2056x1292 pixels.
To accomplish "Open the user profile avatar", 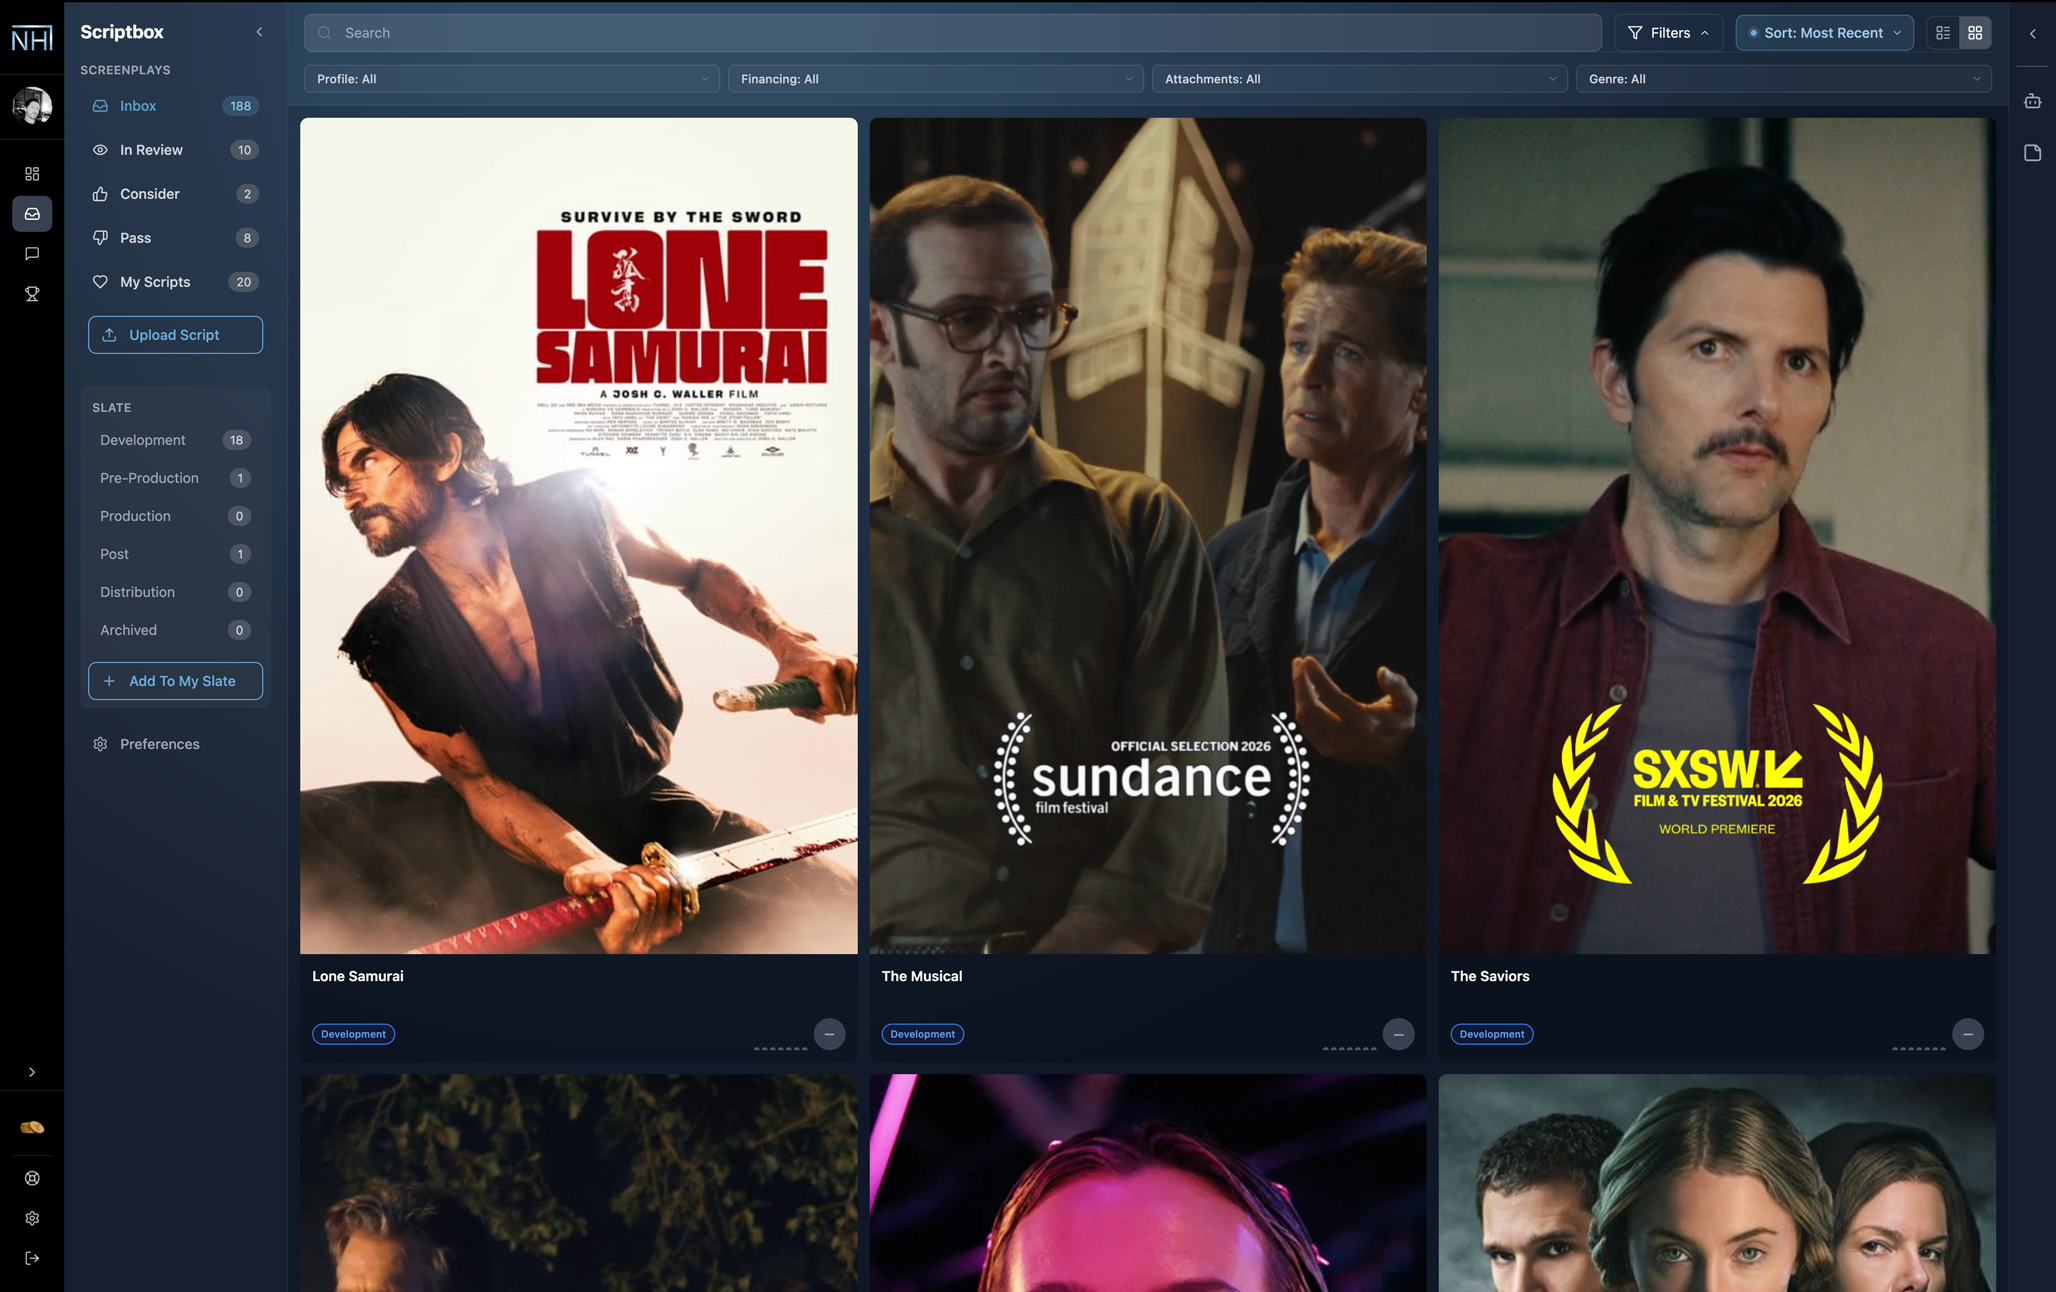I will (x=32, y=105).
